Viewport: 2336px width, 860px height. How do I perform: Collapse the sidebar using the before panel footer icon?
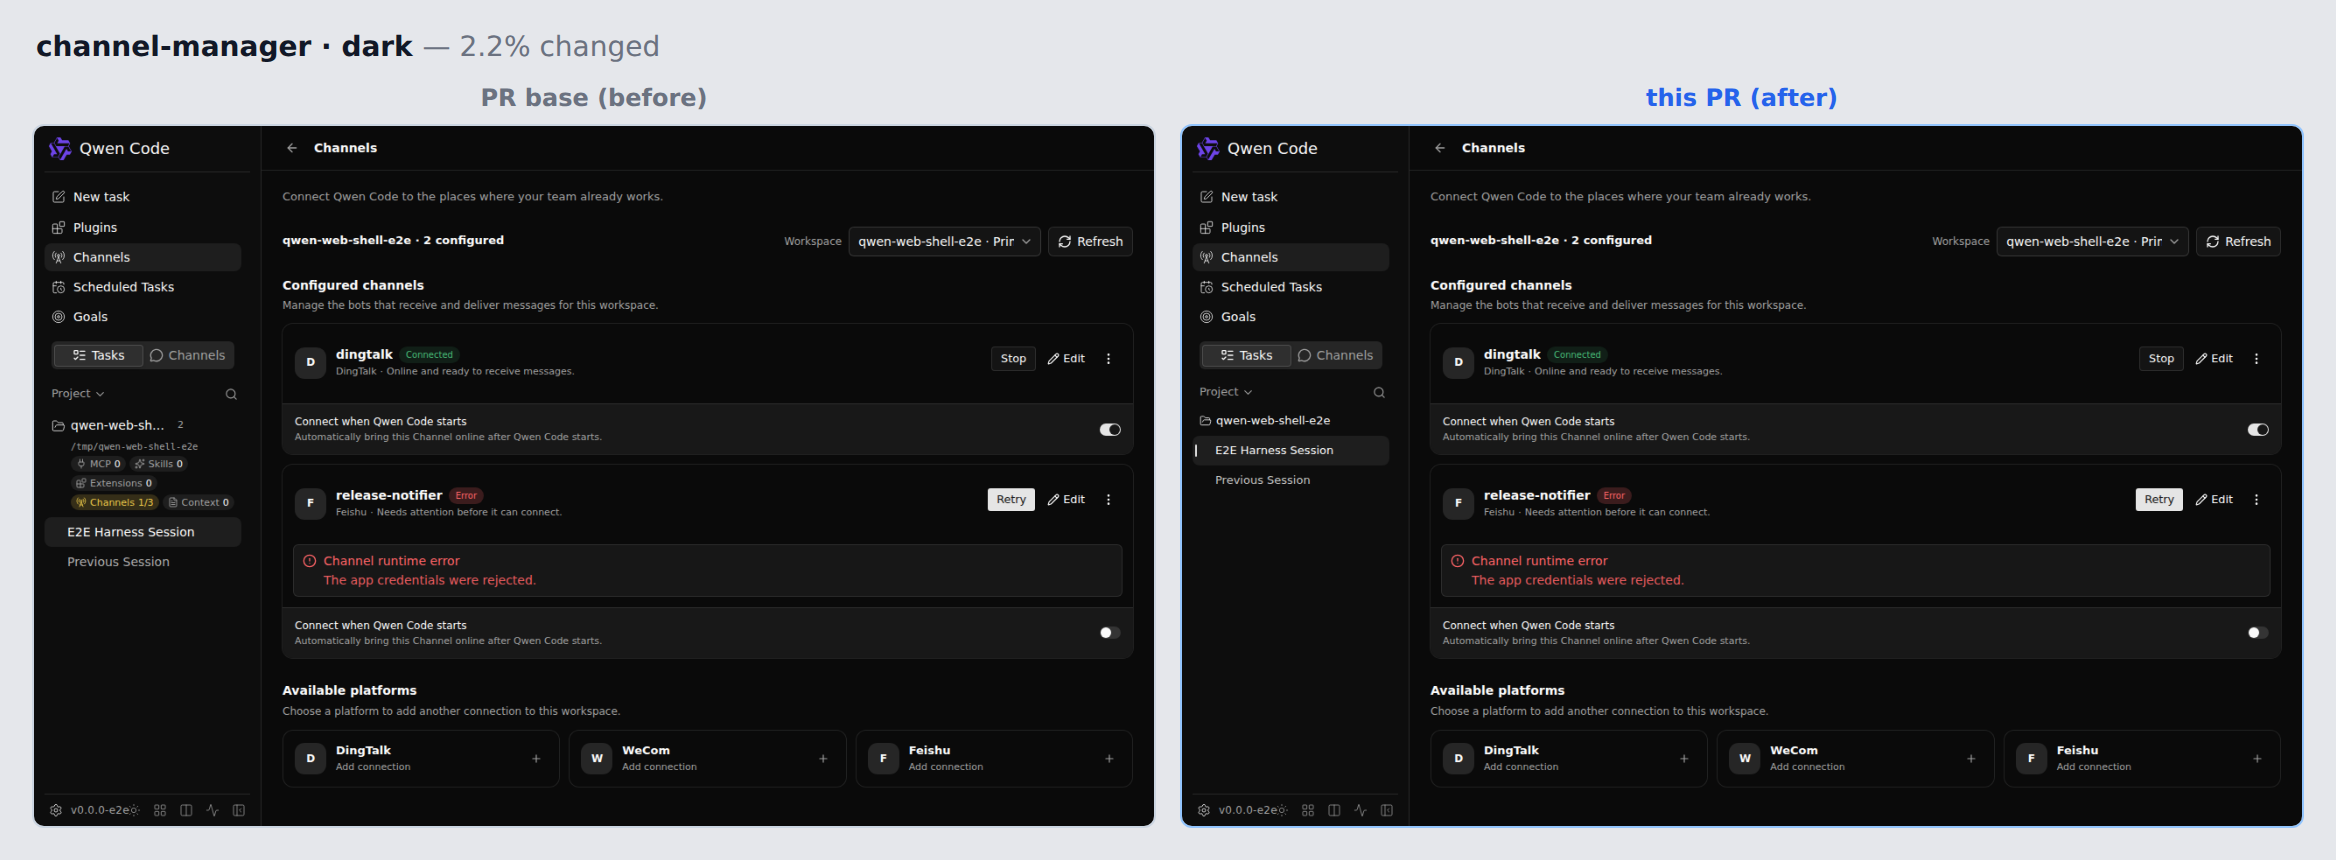(x=239, y=810)
